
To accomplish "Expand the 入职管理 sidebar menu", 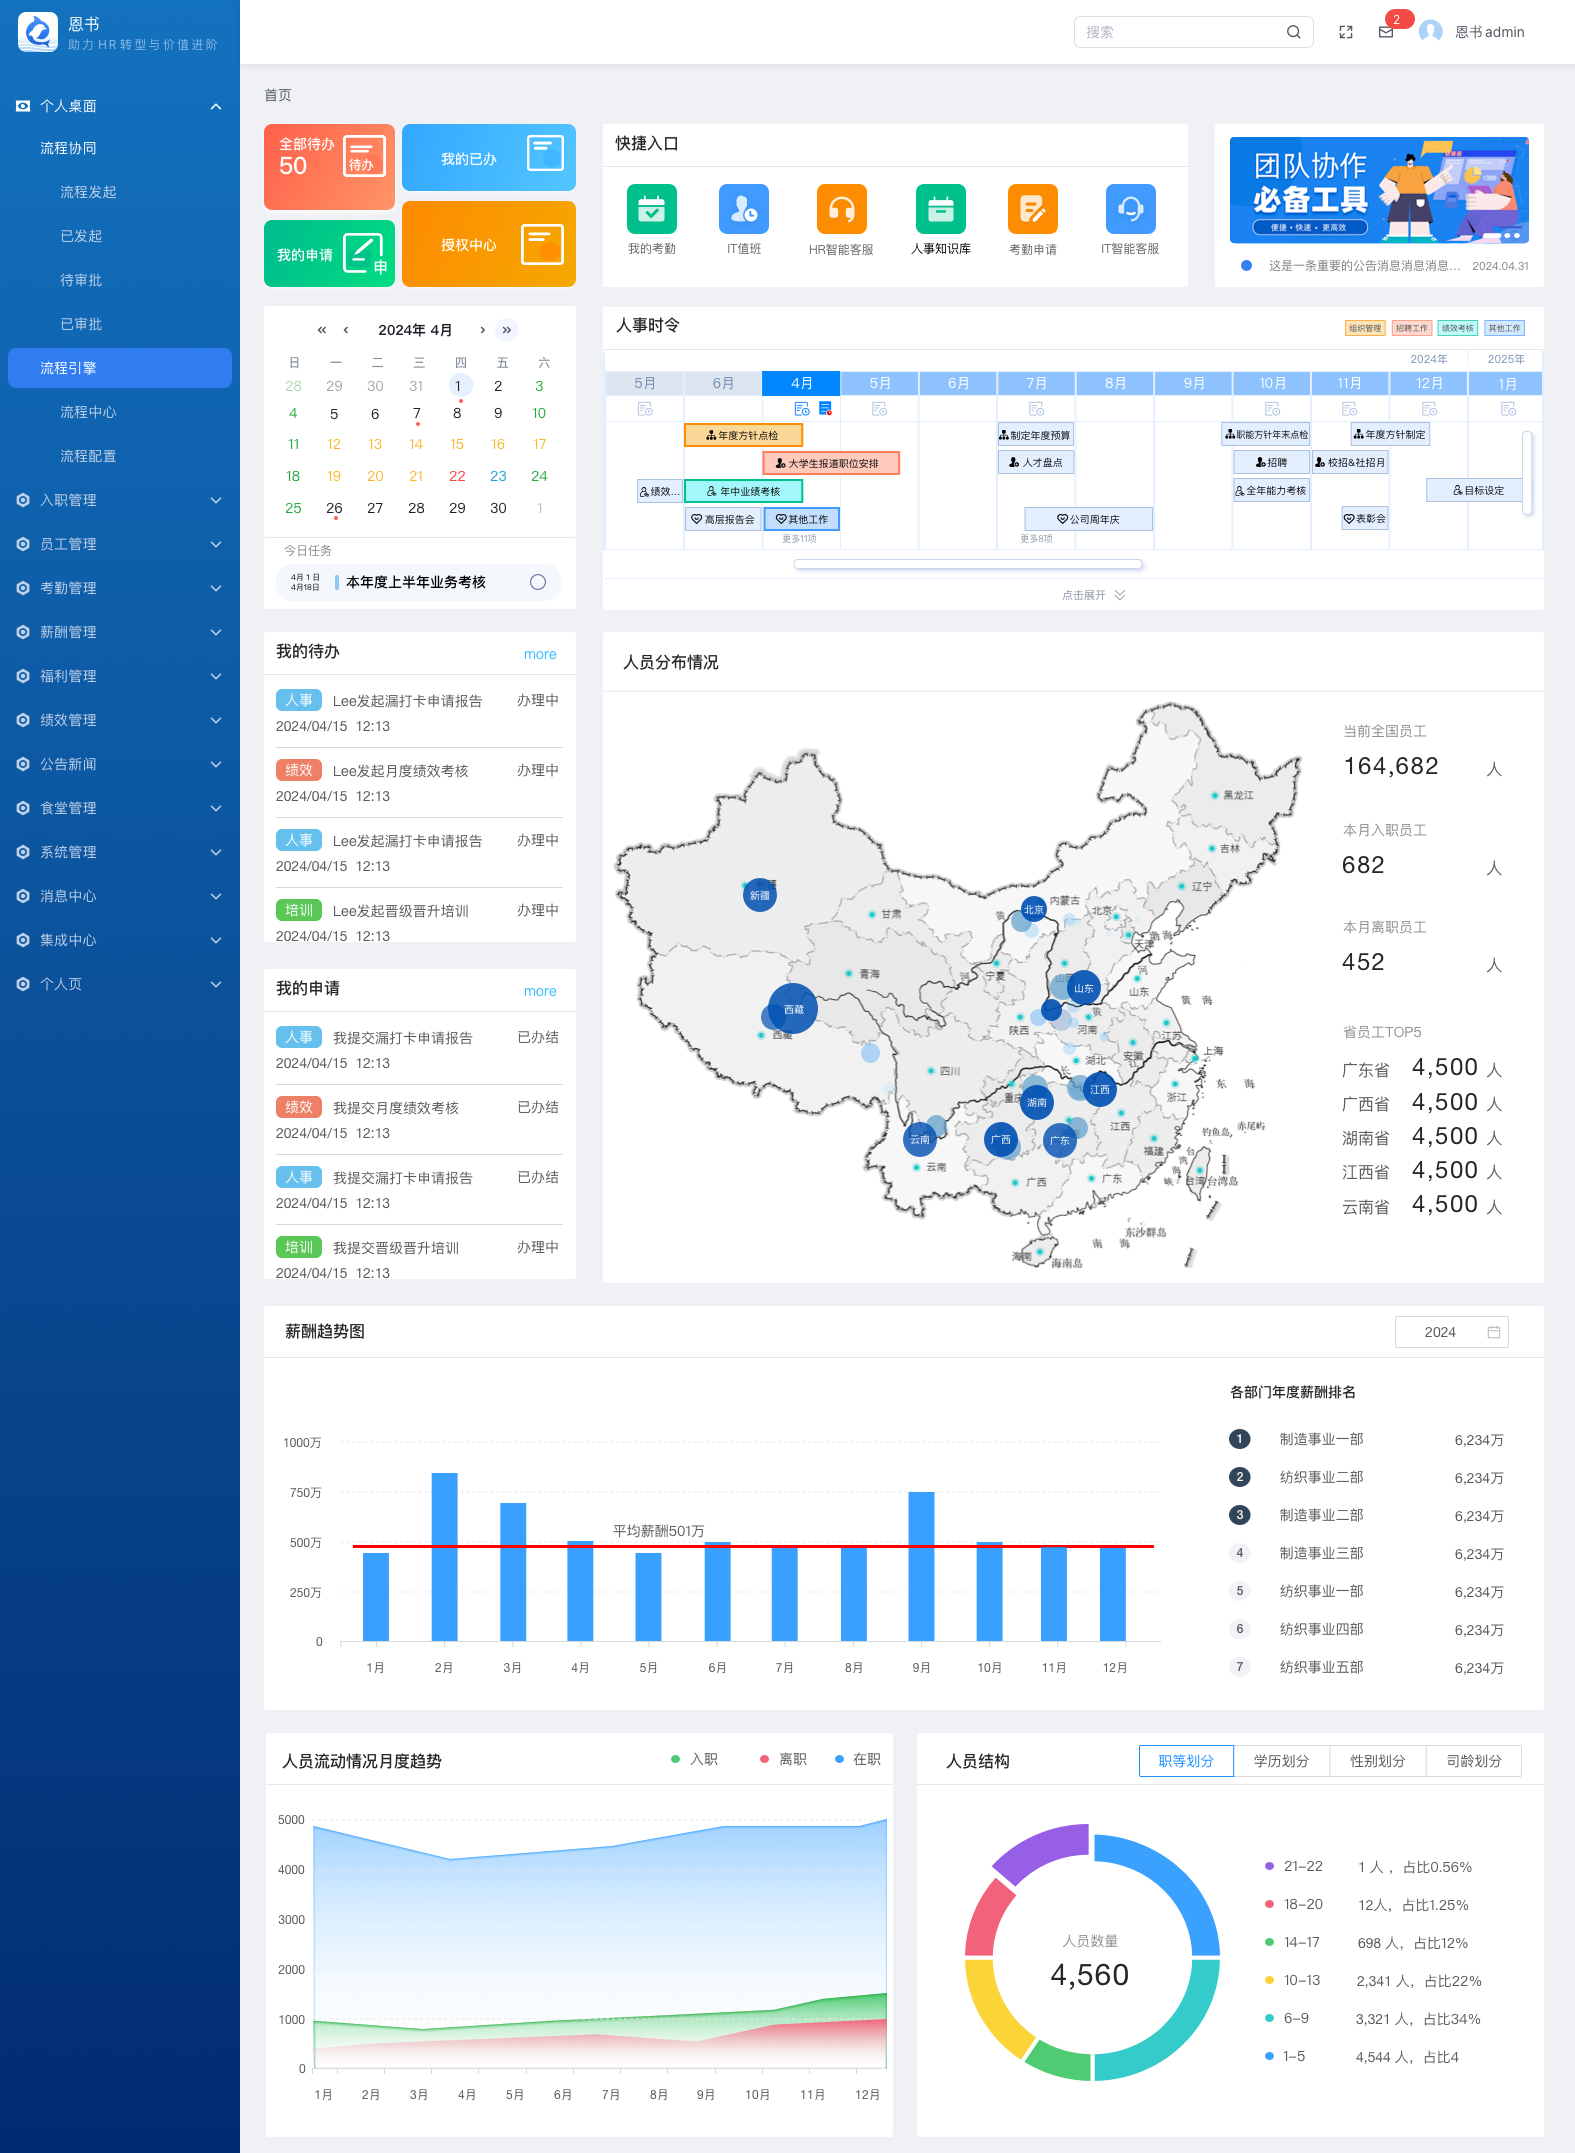I will click(x=120, y=500).
